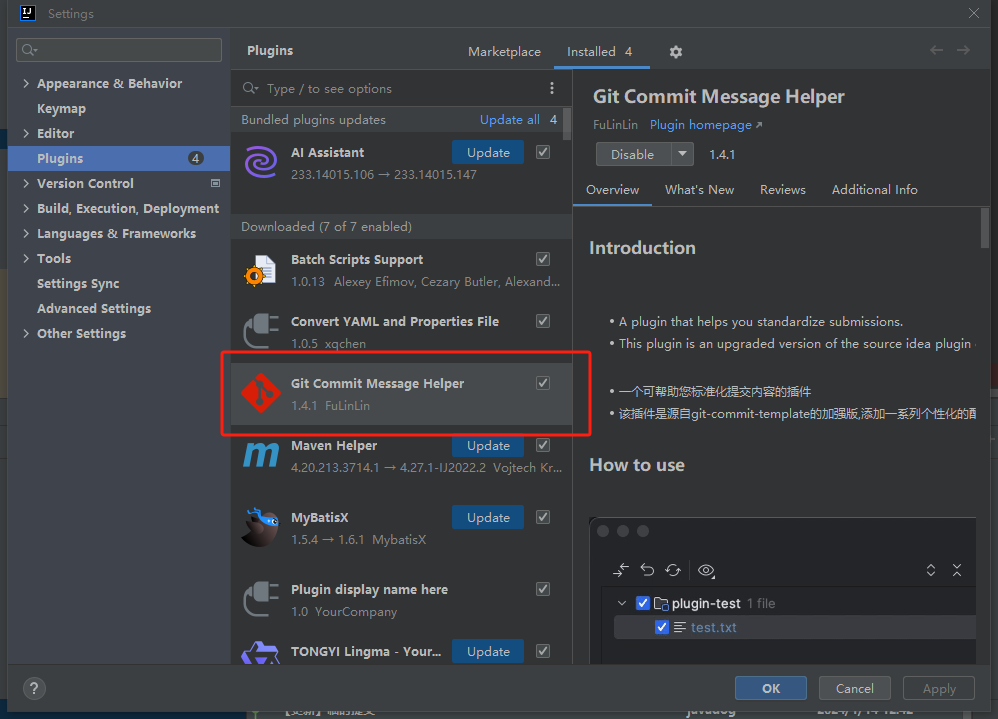Click the Batch Scripts Support plugin icon
Viewport: 998px width, 719px height.
click(x=260, y=270)
